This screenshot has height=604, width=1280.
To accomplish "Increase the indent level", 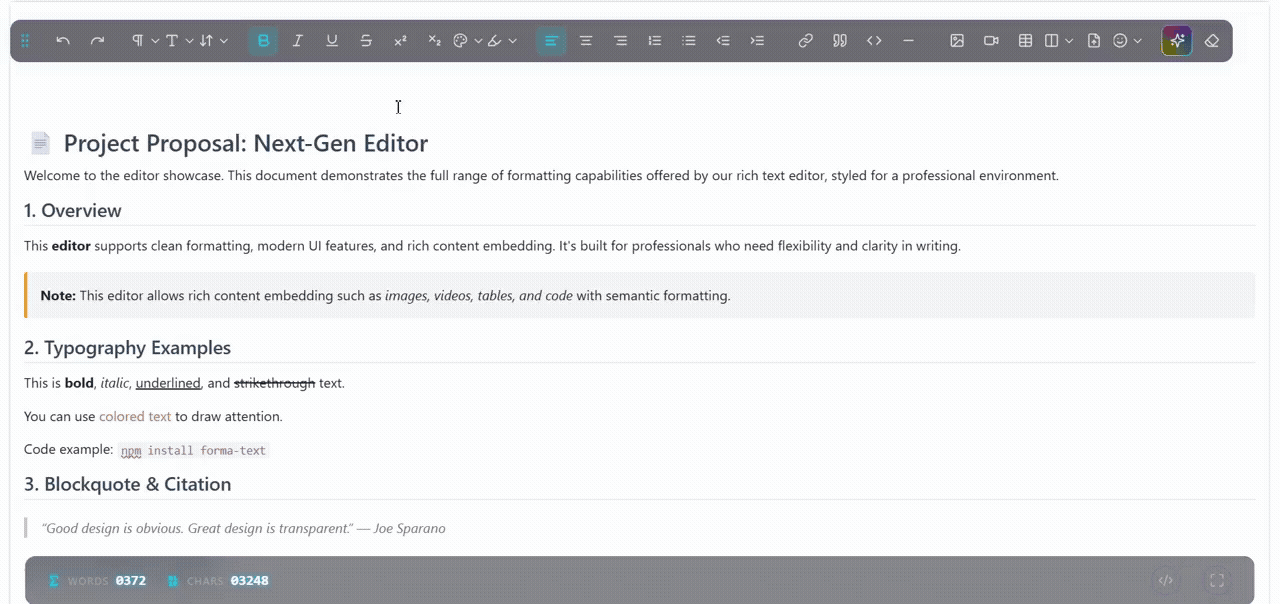I will 757,41.
